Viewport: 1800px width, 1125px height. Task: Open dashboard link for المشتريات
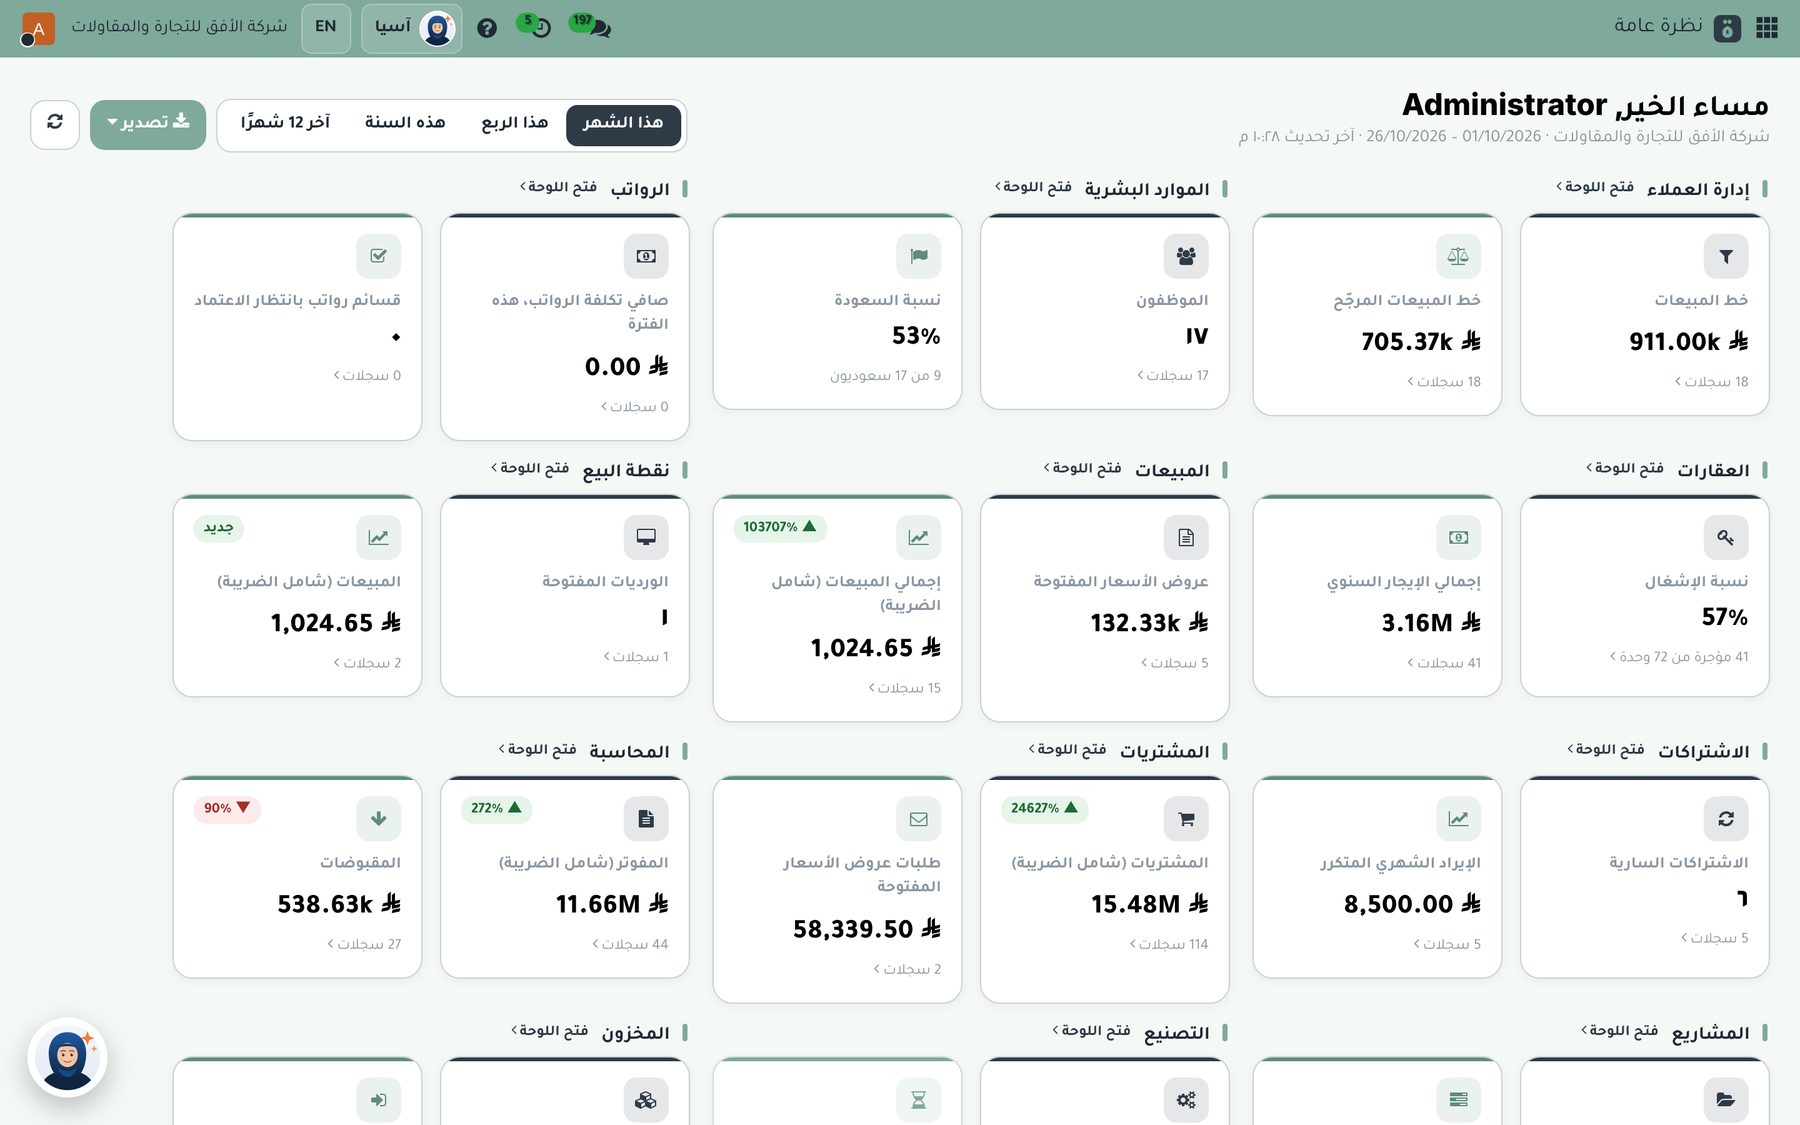pyautogui.click(x=1068, y=749)
